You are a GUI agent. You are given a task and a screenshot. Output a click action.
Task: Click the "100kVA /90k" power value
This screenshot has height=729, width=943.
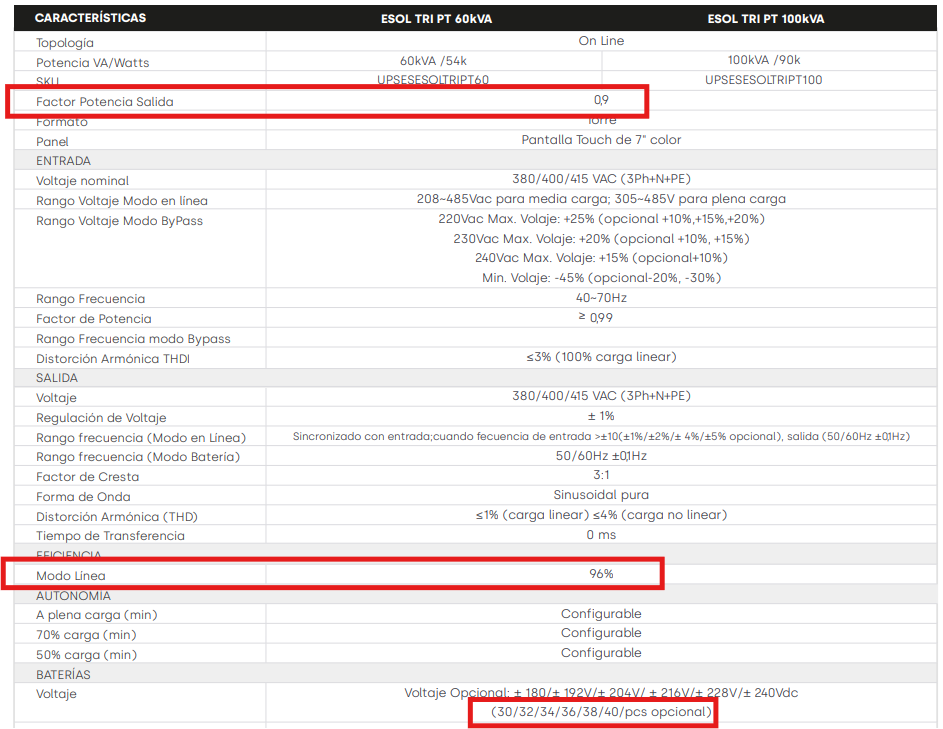(x=764, y=60)
